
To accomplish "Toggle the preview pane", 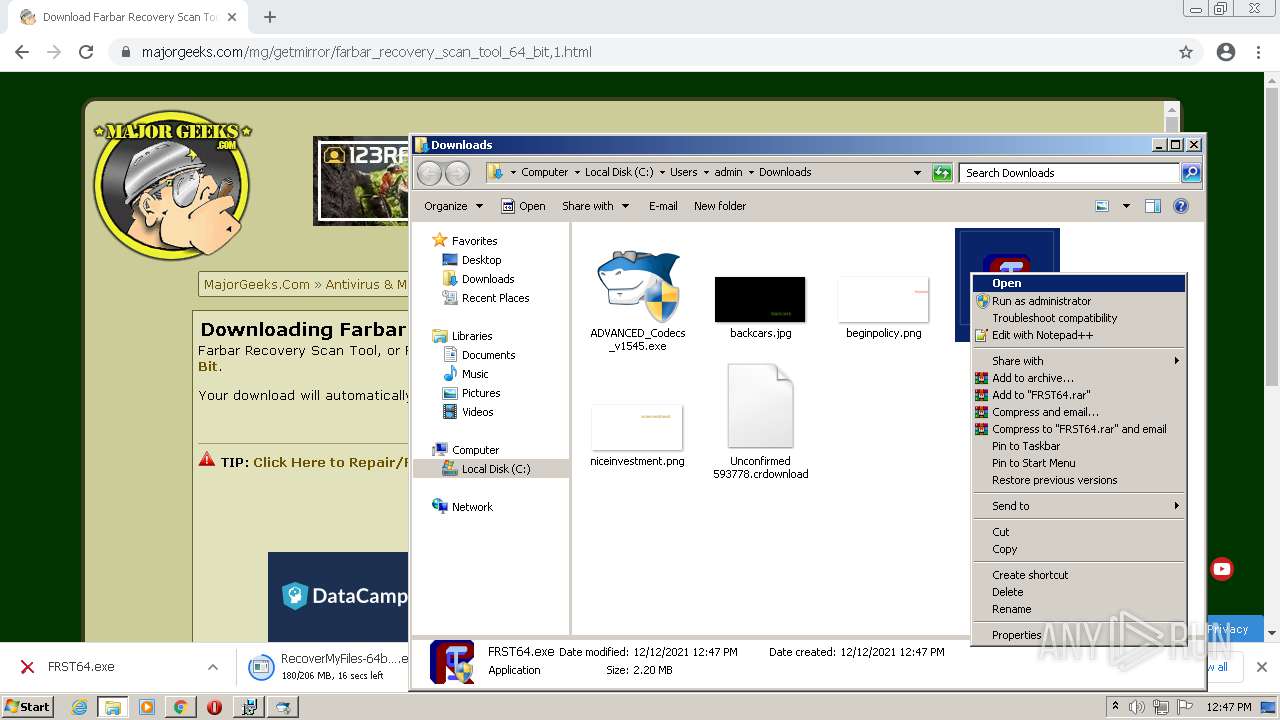I will click(1153, 206).
